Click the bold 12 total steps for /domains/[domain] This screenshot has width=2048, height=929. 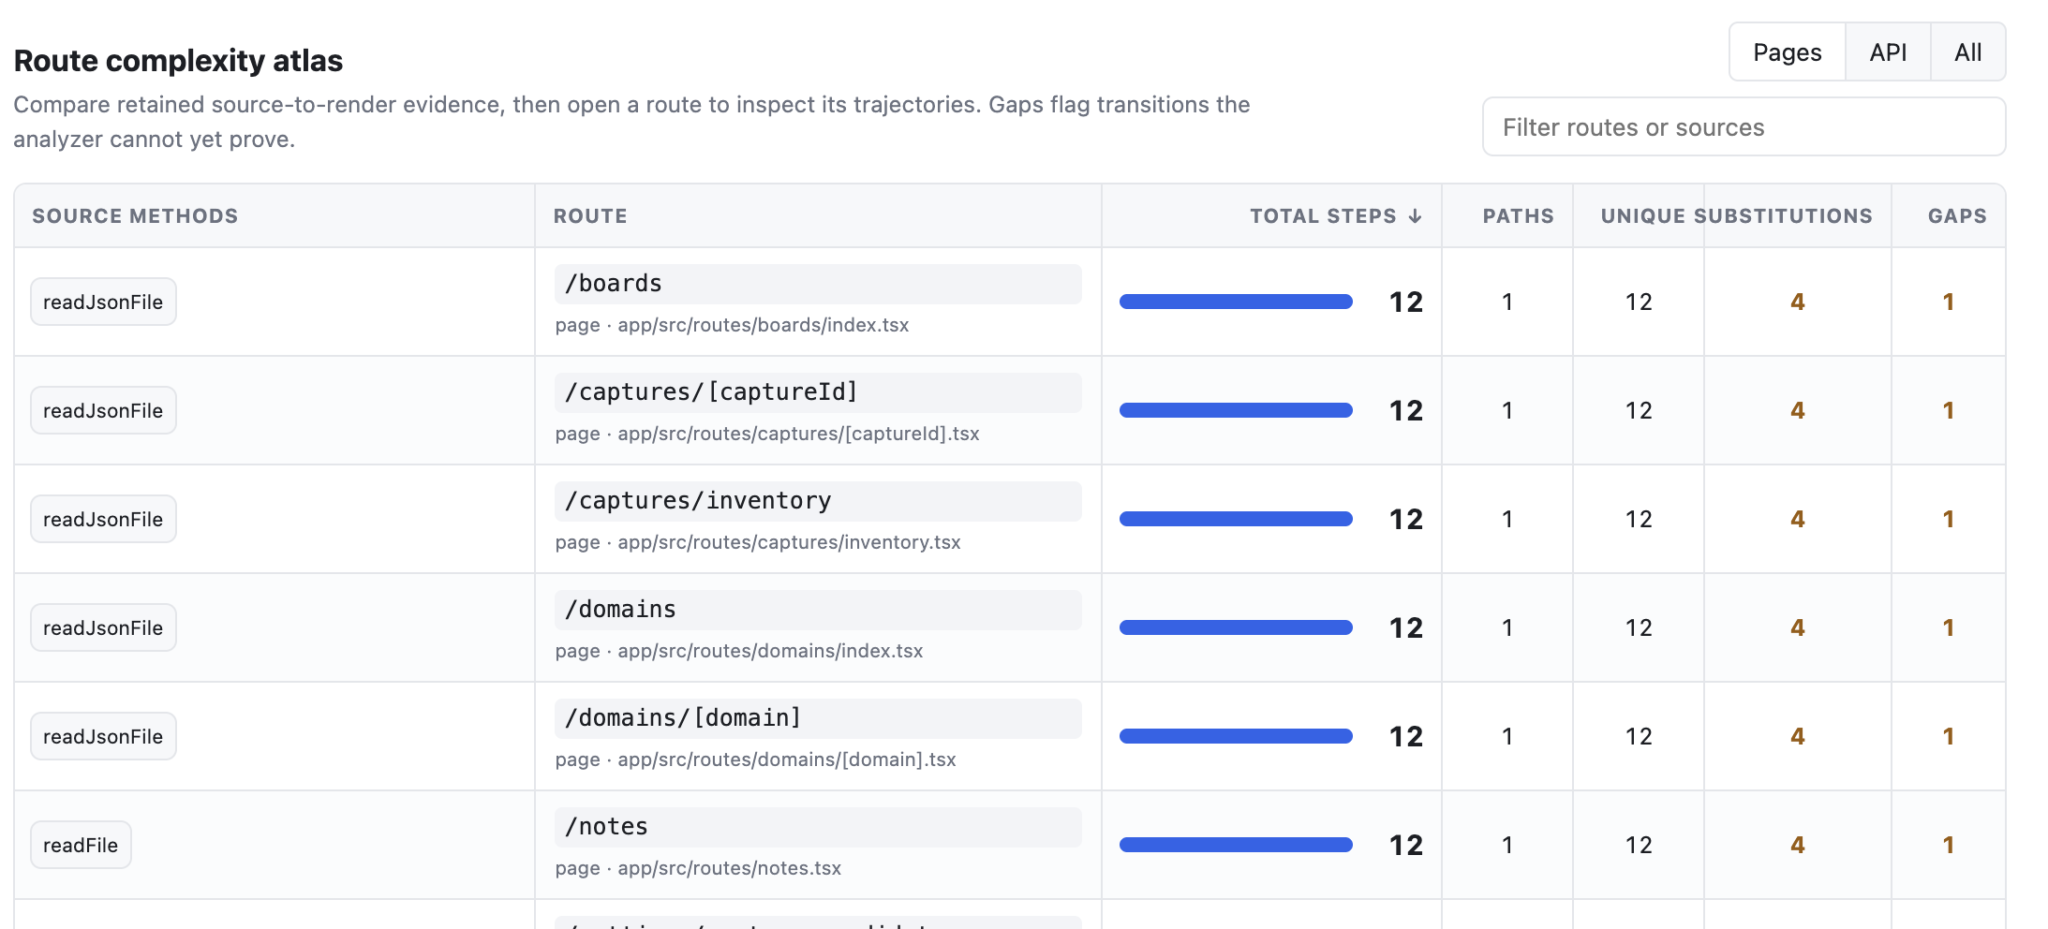click(1405, 737)
